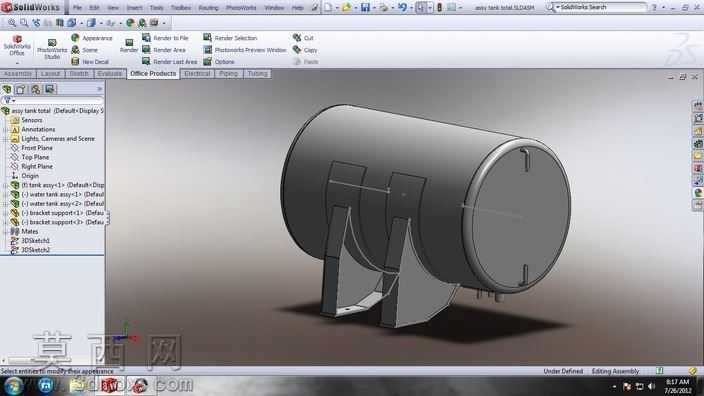Switch to the Evaluate tab
704x396 pixels.
click(110, 74)
